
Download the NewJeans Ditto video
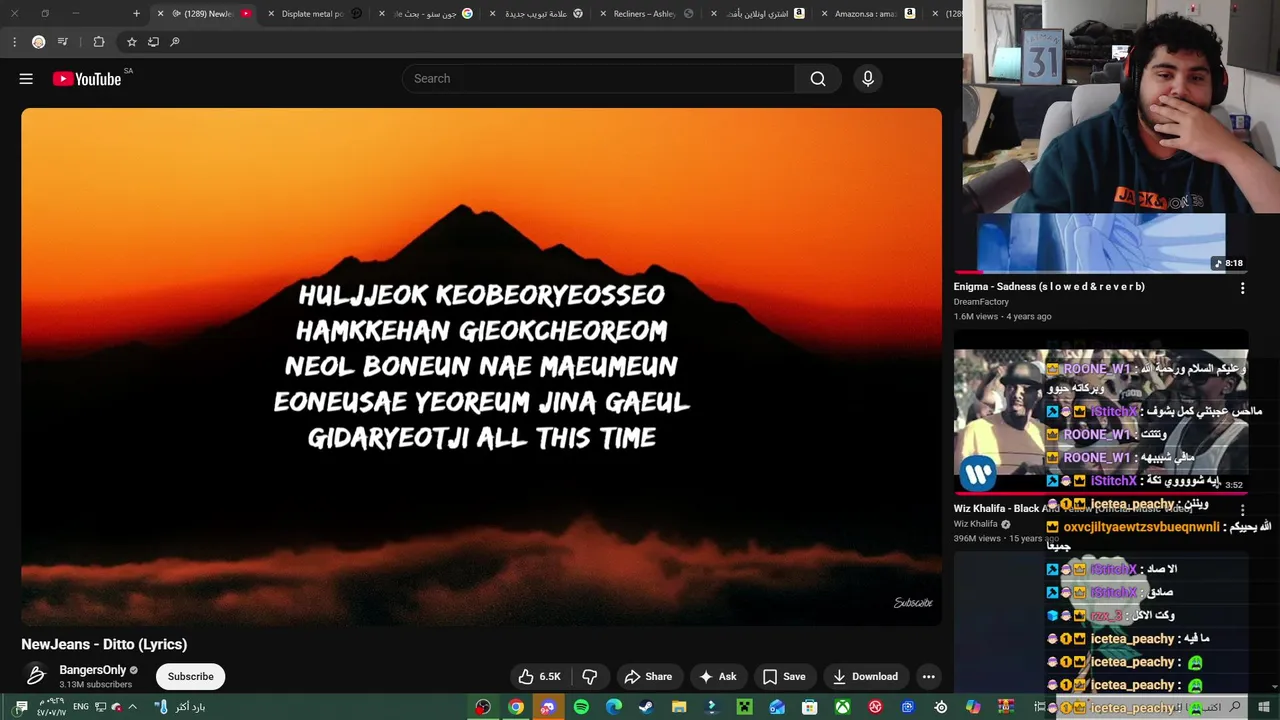tap(866, 677)
